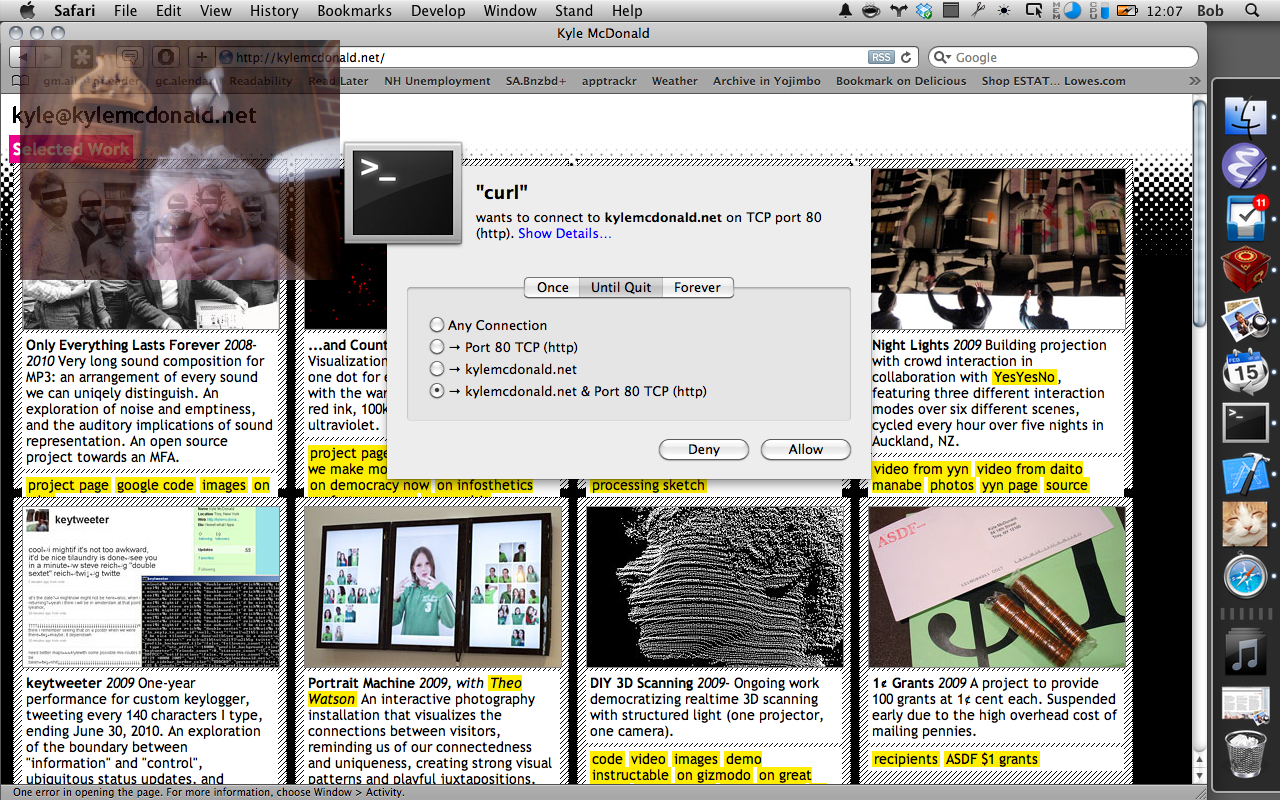The width and height of the screenshot is (1280, 800).
Task: Reload the page with the refresh icon
Action: coord(906,58)
